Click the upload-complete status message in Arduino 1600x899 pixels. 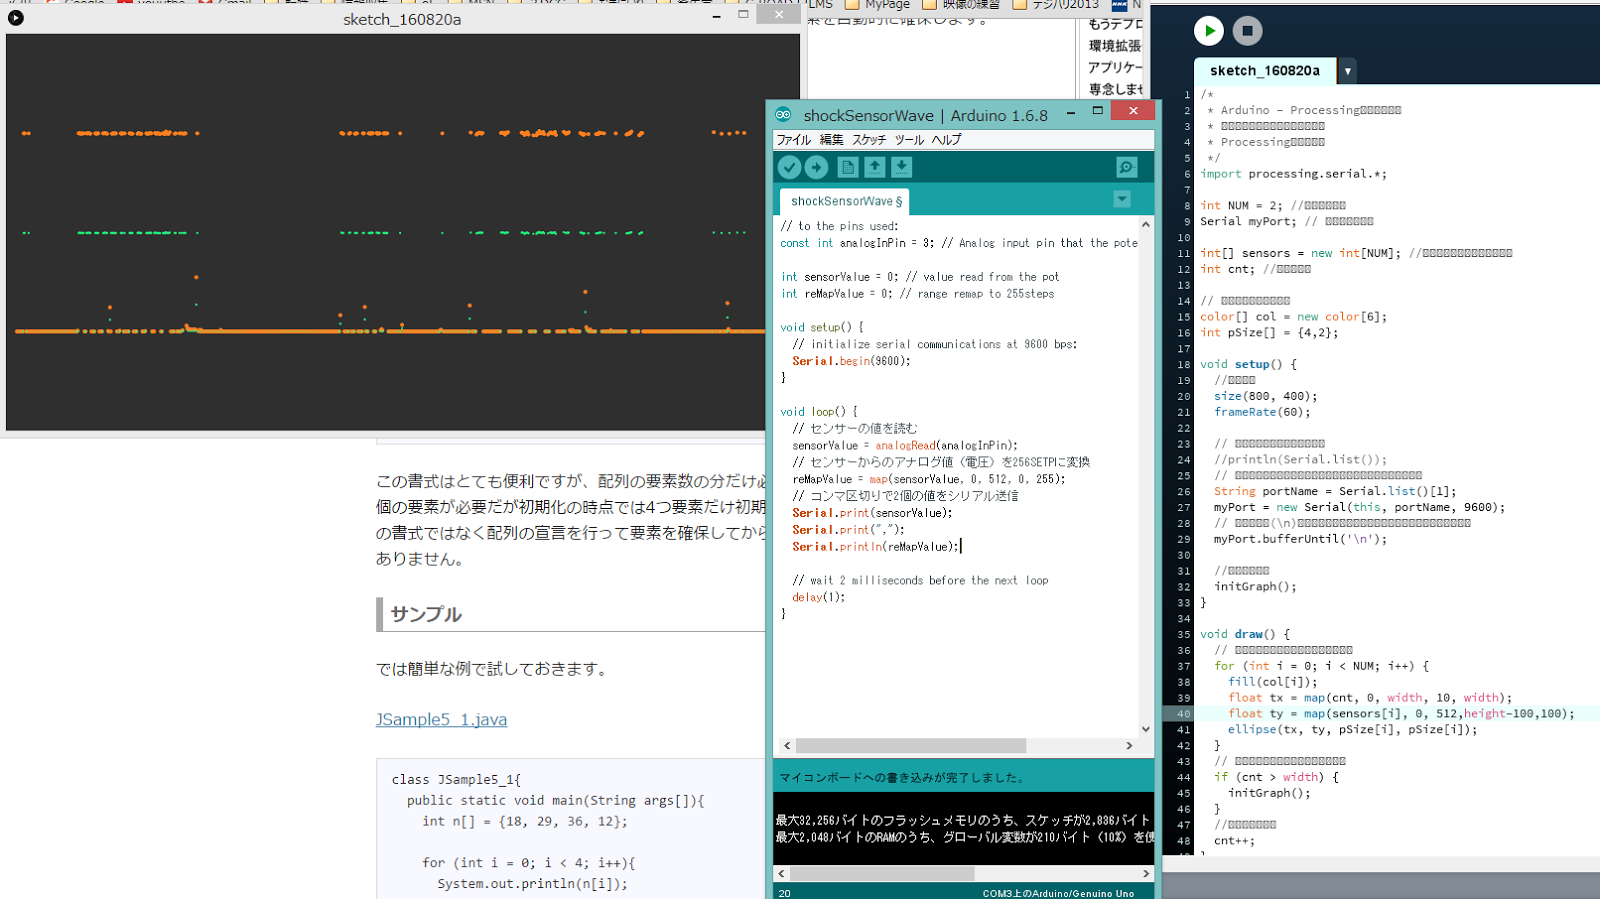click(x=902, y=777)
